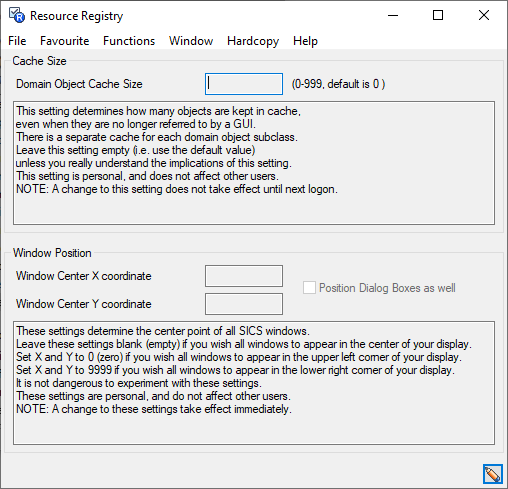Image resolution: width=508 pixels, height=489 pixels.
Task: Click the Resource Registry title bar app icon
Action: pos(16,15)
